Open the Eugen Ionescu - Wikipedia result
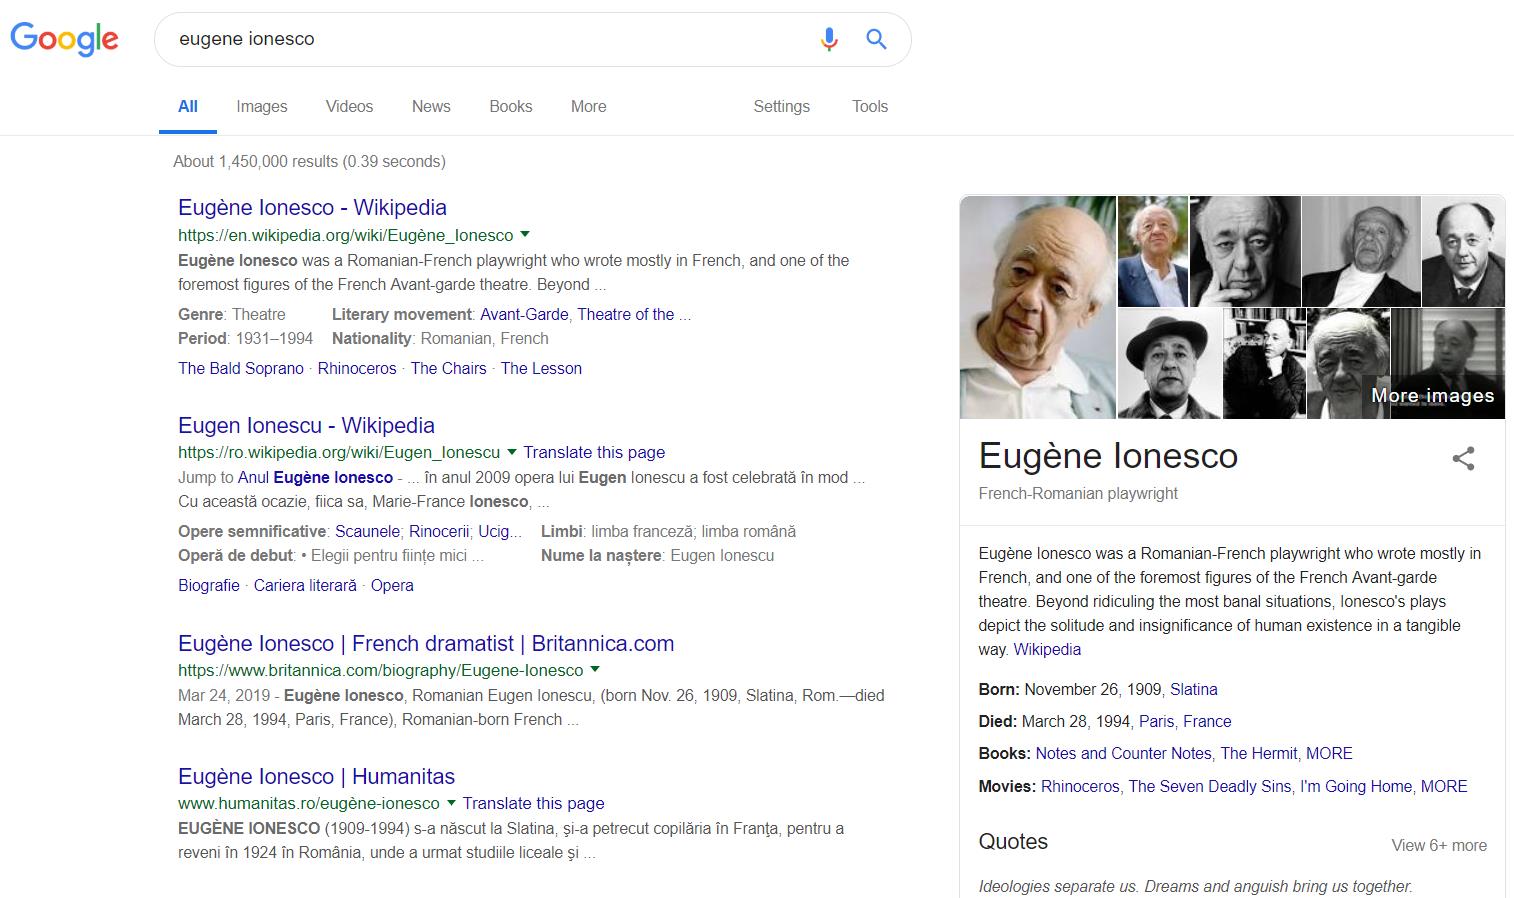1514x898 pixels. coord(306,425)
